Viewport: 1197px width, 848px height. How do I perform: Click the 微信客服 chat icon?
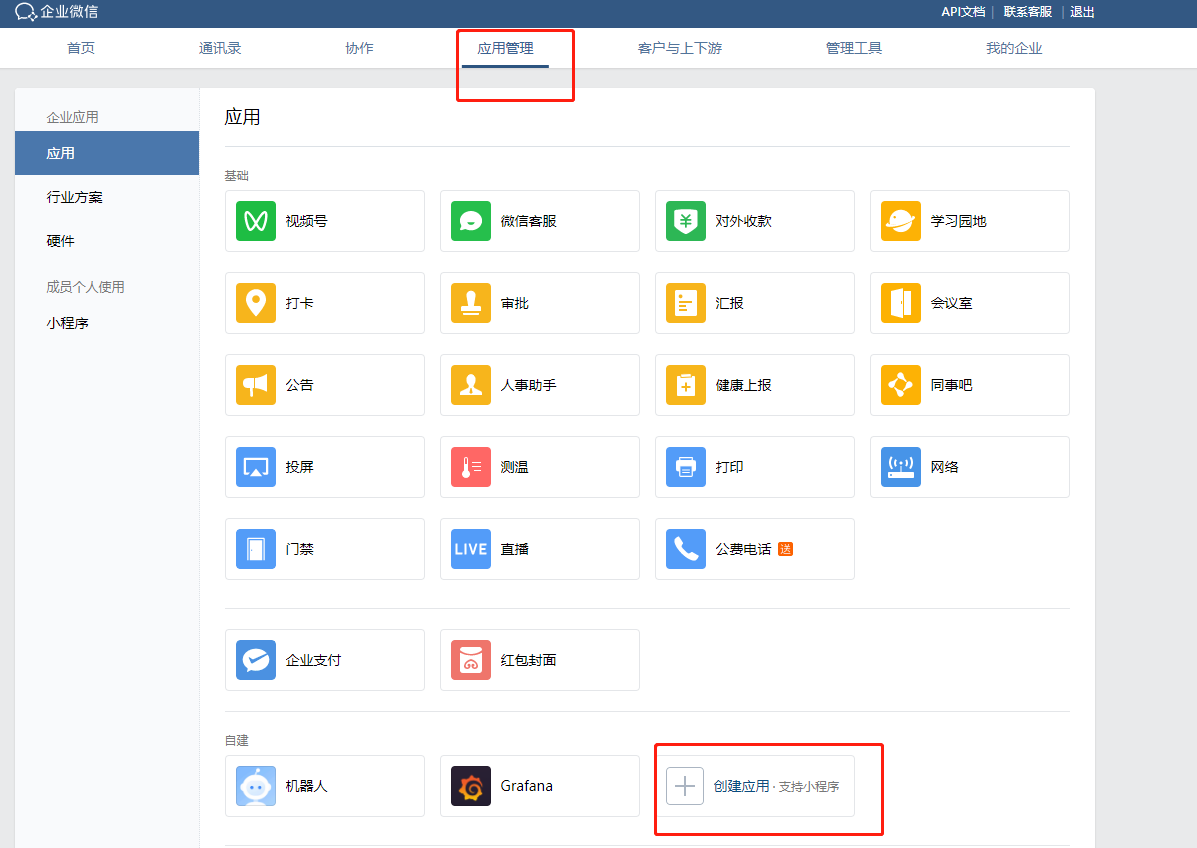(471, 221)
